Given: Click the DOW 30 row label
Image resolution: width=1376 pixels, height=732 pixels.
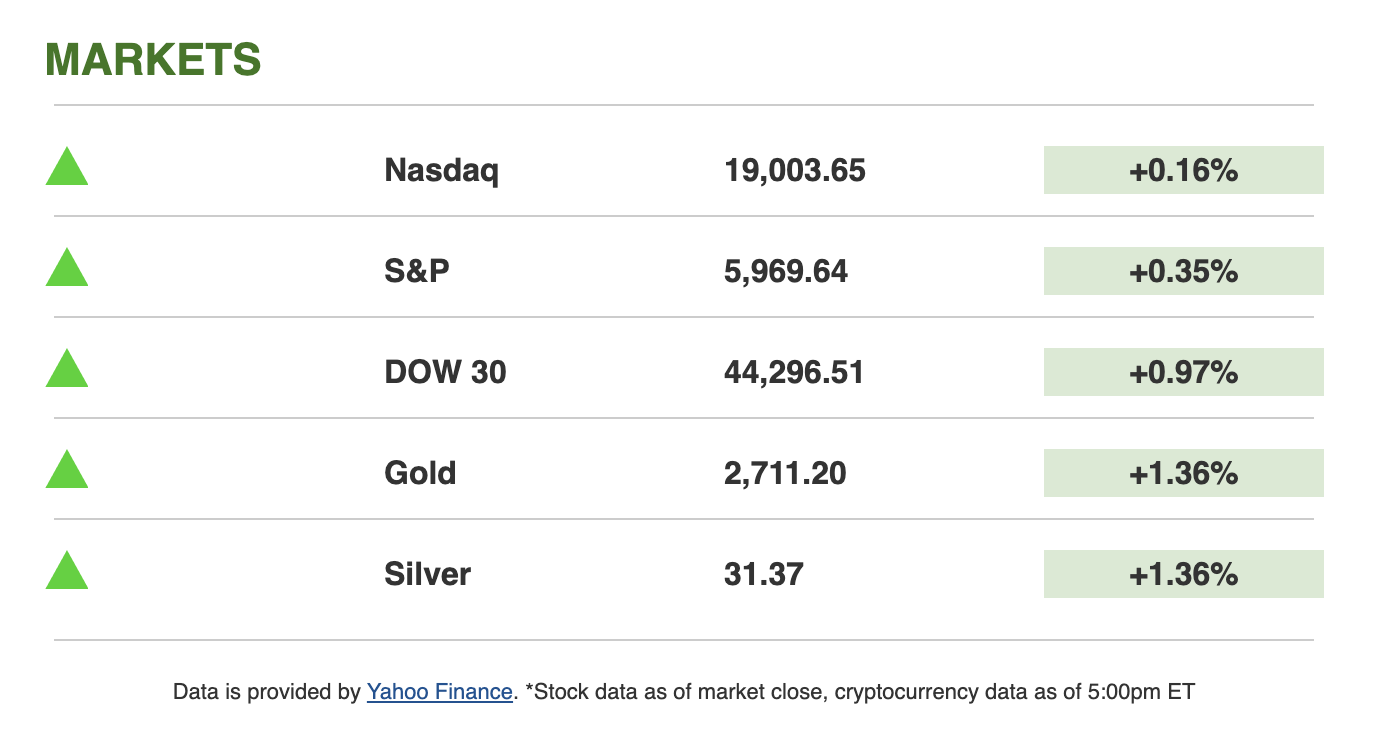Looking at the screenshot, I should pyautogui.click(x=445, y=372).
